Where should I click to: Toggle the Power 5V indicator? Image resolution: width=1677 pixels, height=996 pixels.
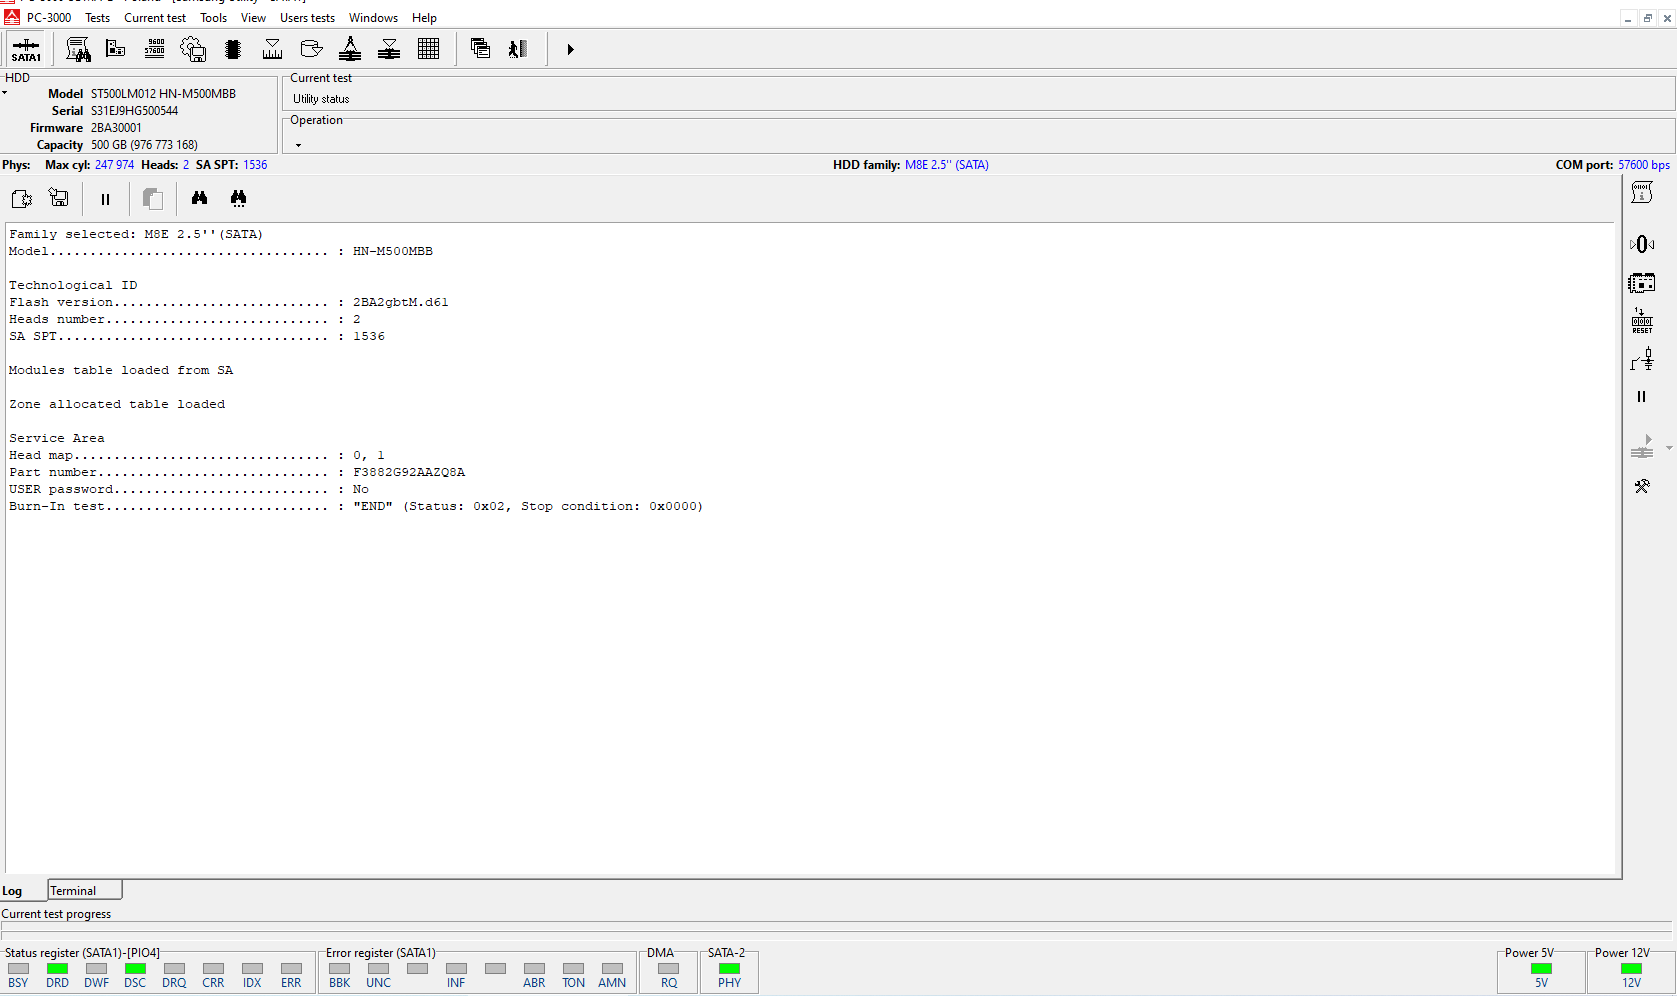(1541, 968)
